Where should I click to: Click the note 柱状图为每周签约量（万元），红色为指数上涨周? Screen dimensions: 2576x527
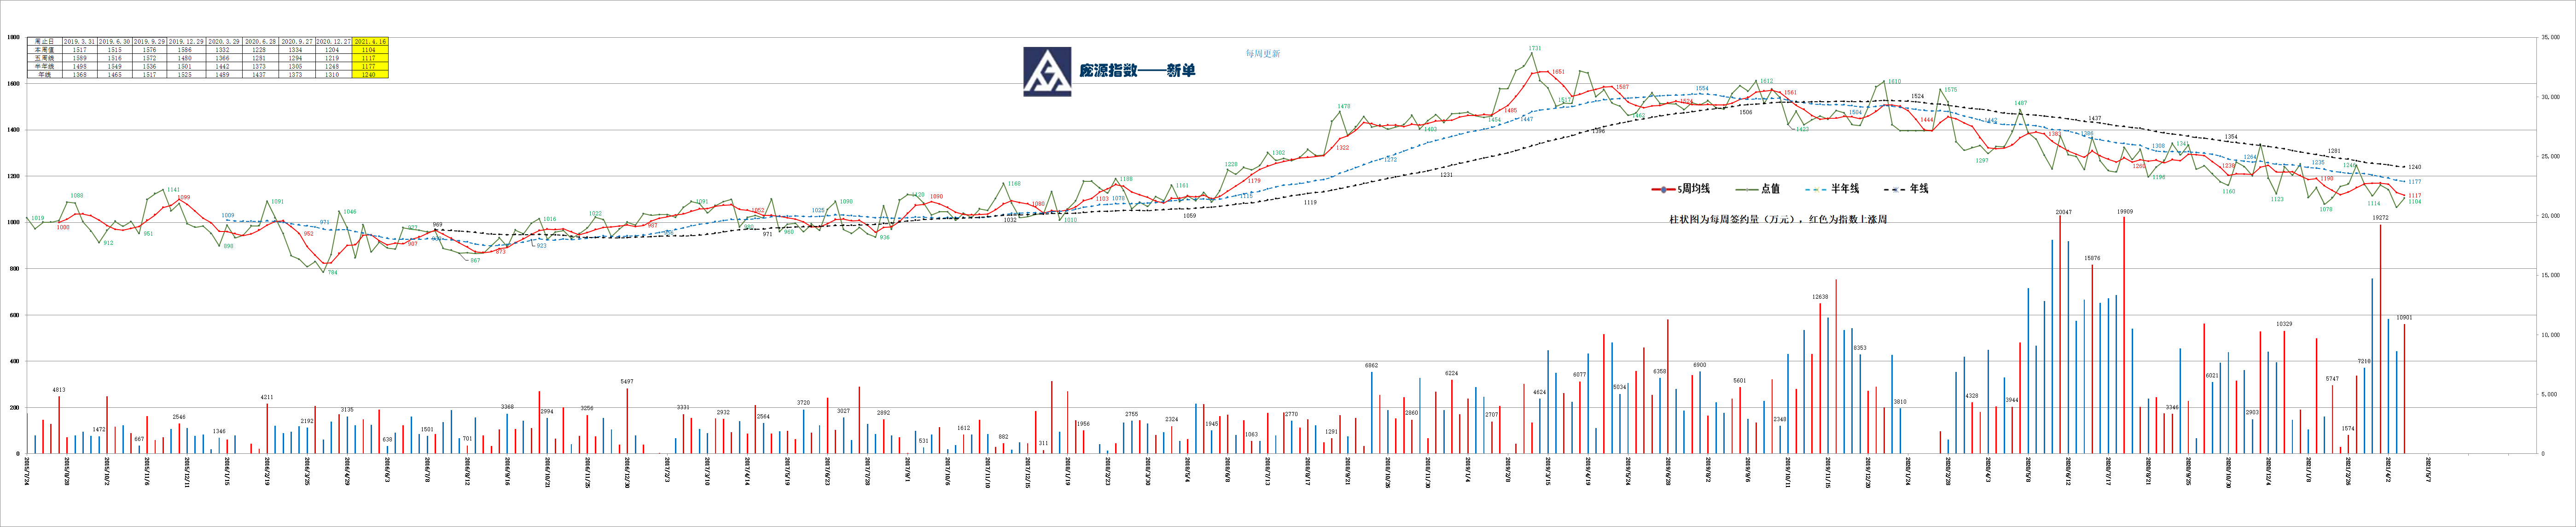click(1778, 220)
